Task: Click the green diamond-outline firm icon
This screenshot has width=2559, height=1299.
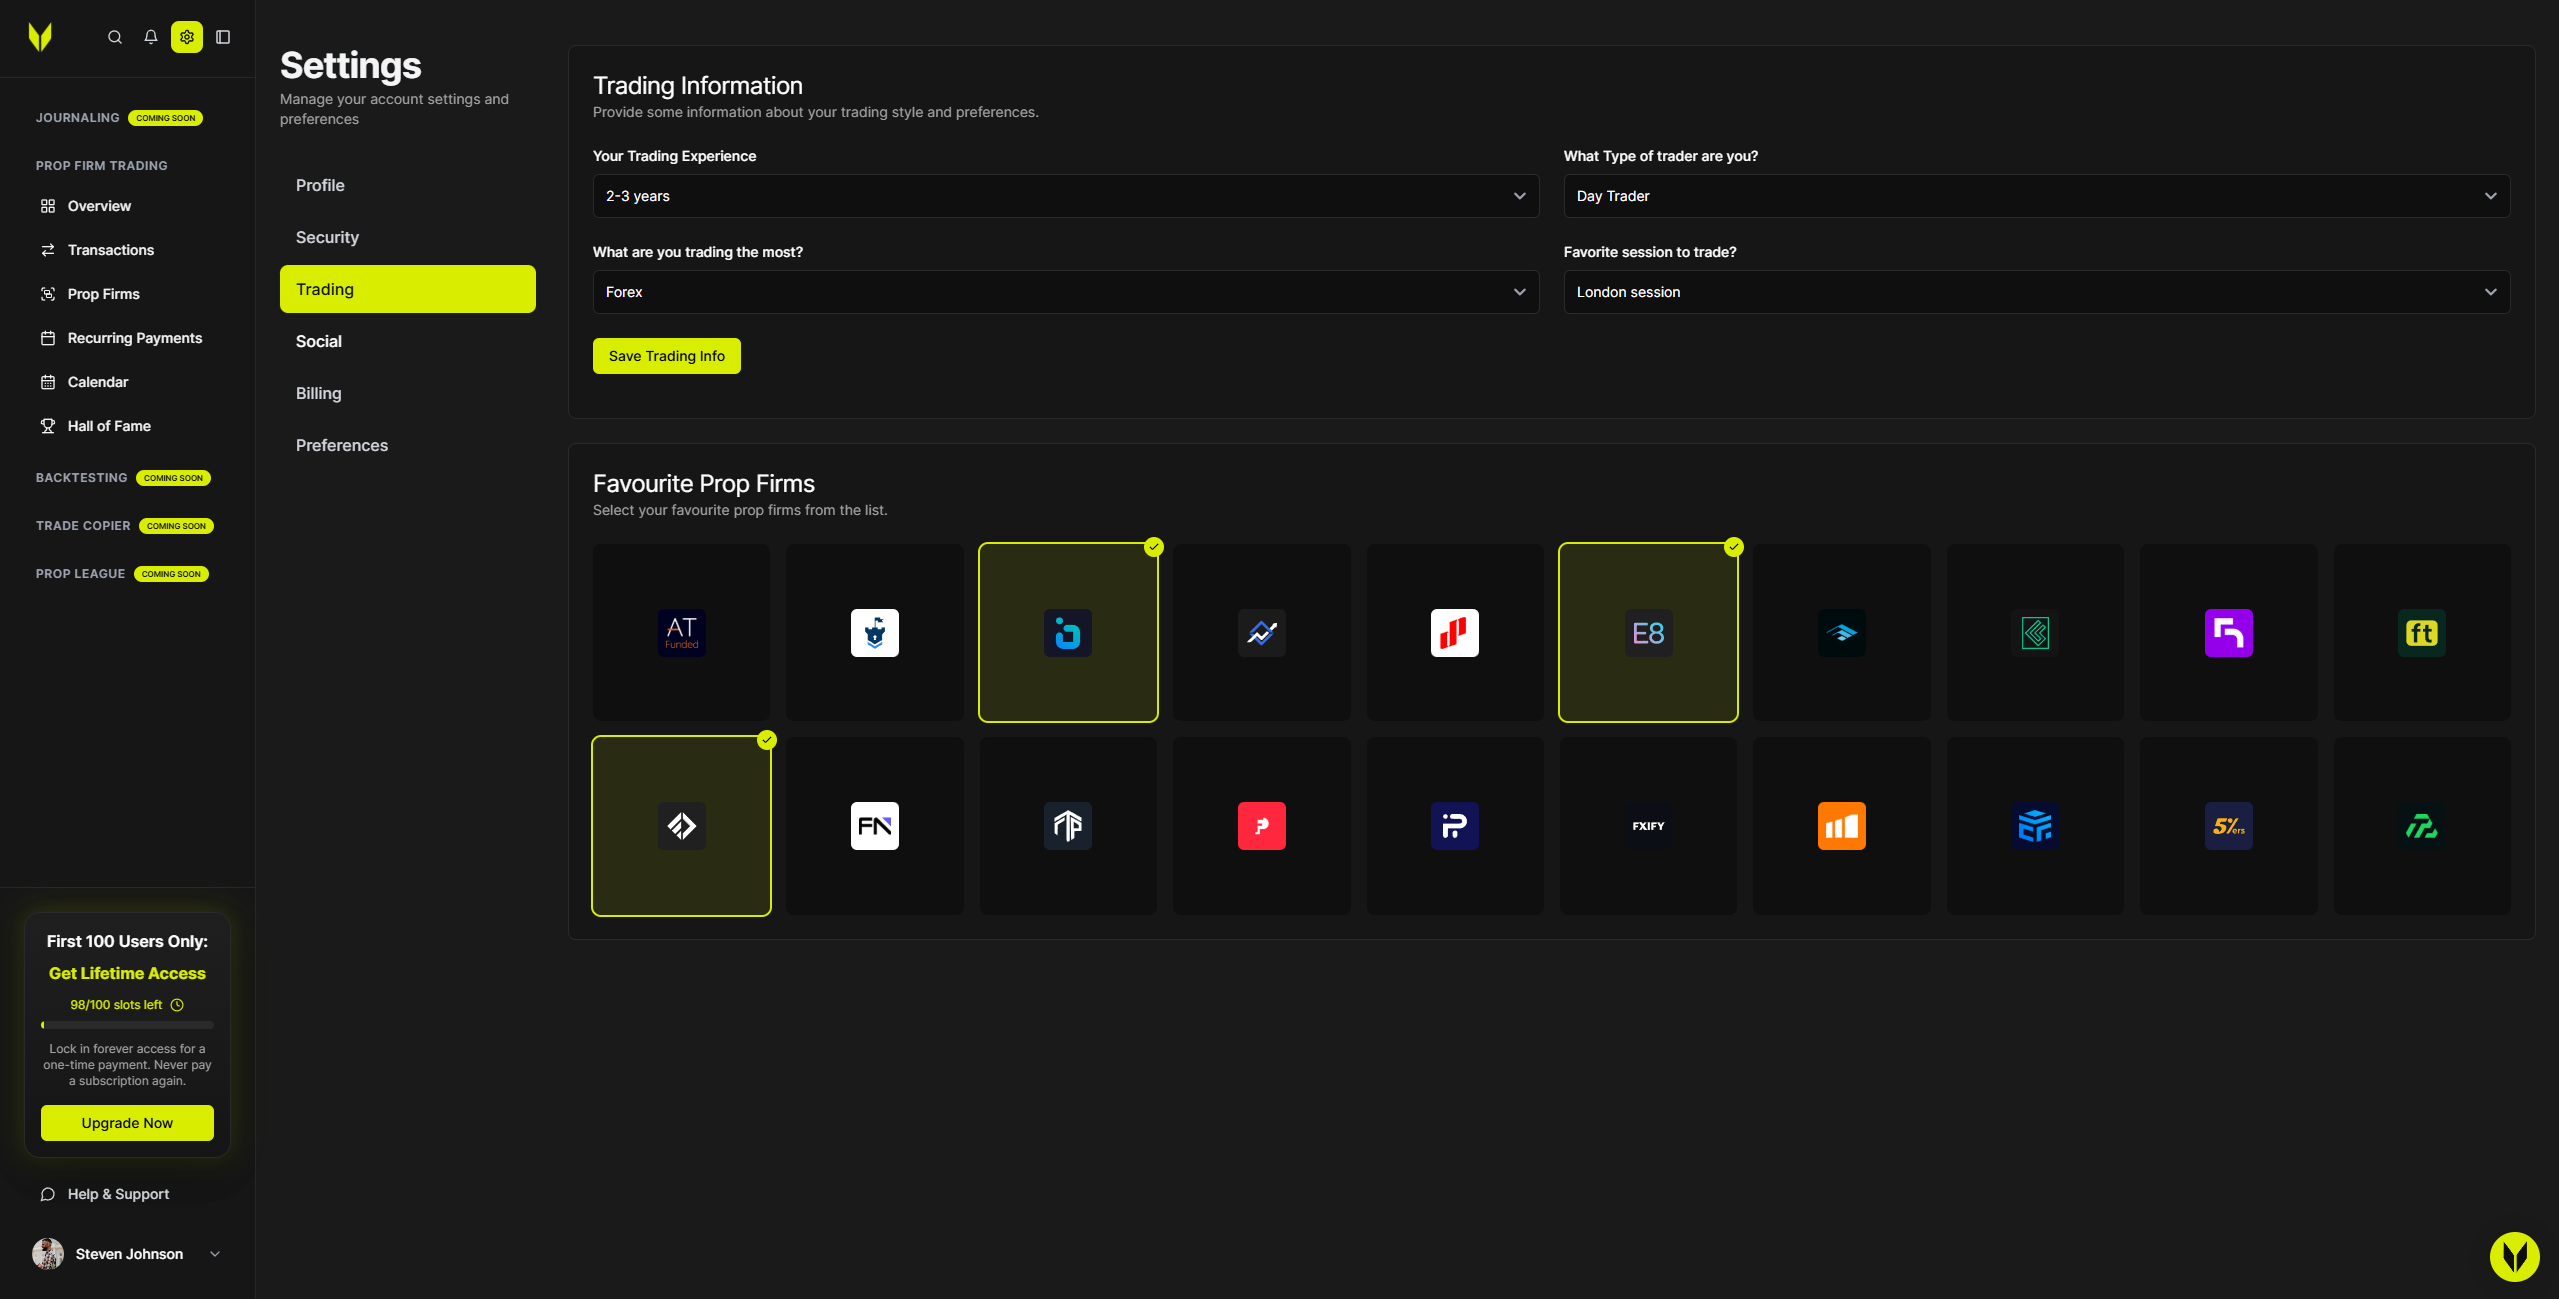Action: [2035, 633]
